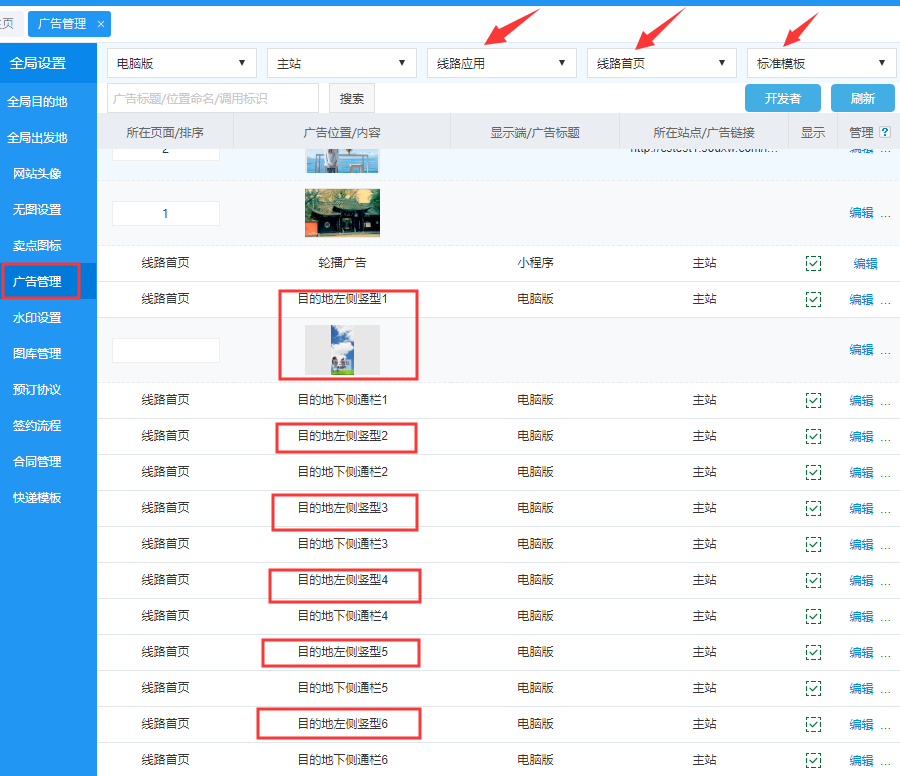Toggle display checkbox for 轮播广告 row
900x776 pixels.
(813, 263)
